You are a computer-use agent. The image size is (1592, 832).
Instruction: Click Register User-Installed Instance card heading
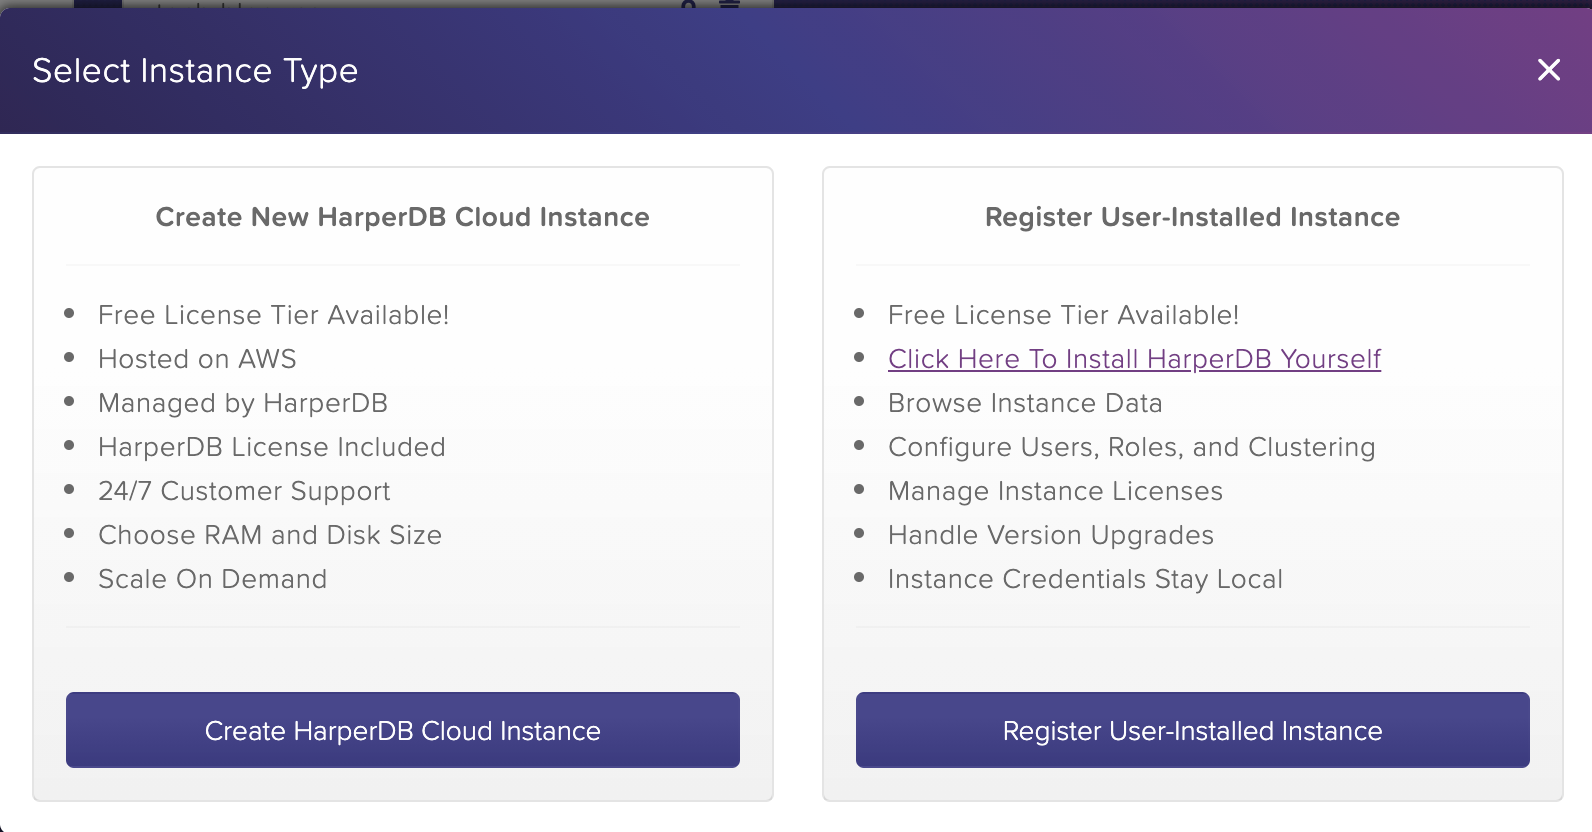[x=1193, y=217]
